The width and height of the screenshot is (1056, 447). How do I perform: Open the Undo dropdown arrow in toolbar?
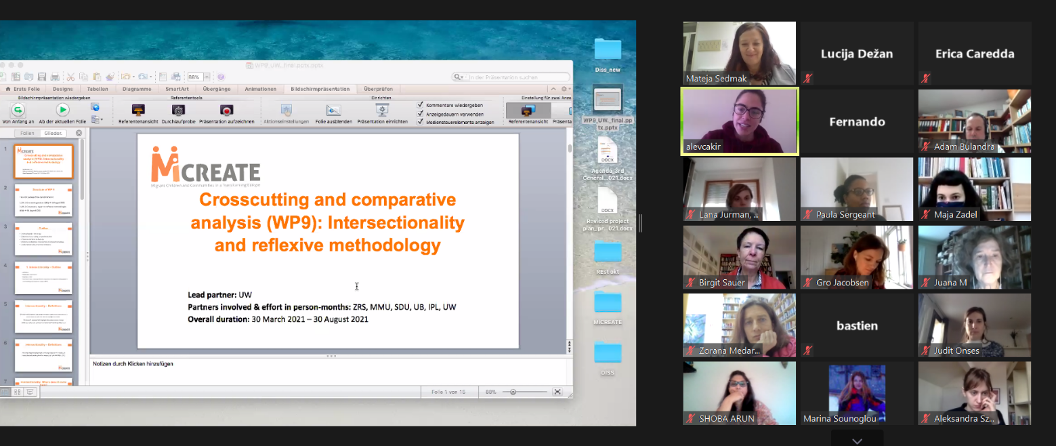coord(133,77)
